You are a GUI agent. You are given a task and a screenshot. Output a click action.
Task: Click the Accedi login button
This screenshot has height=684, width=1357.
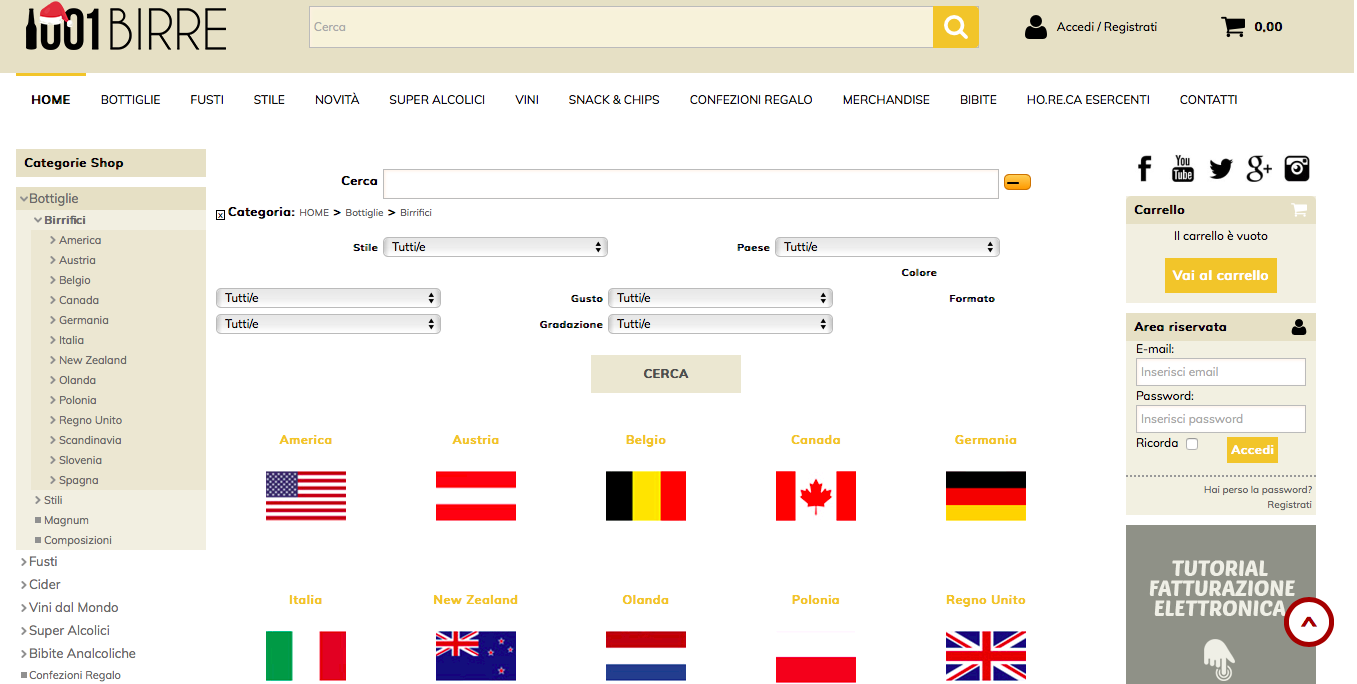coord(1252,450)
